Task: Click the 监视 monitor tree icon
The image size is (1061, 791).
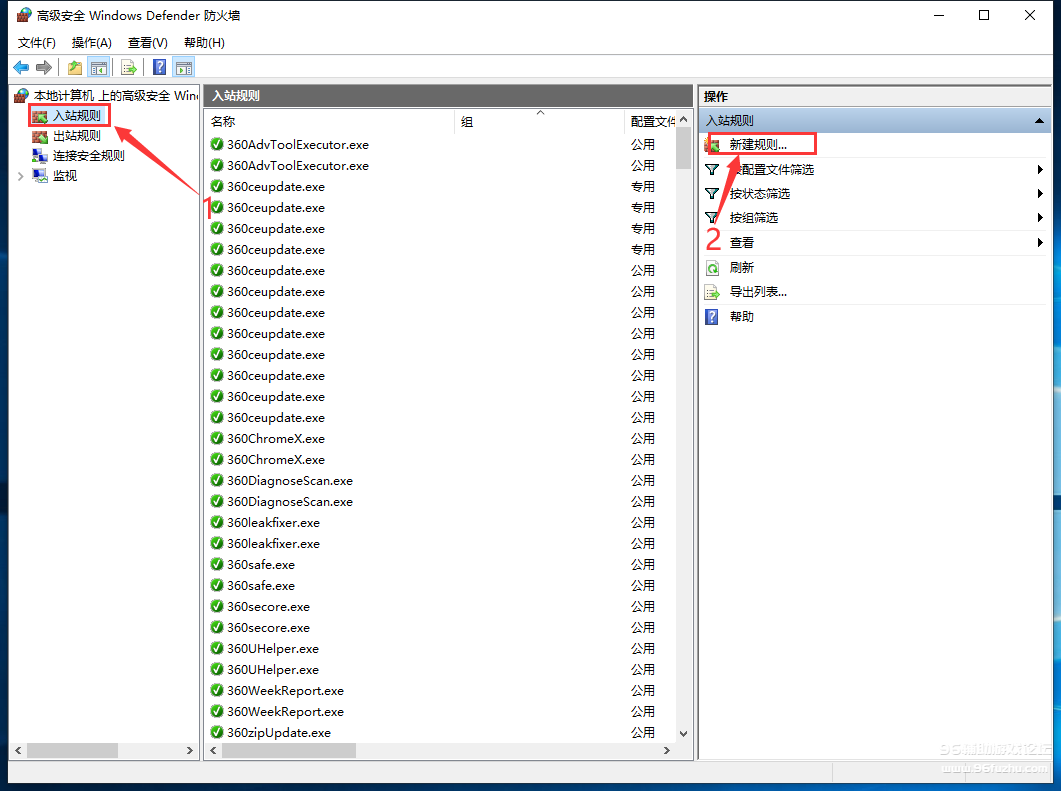Action: tap(40, 176)
